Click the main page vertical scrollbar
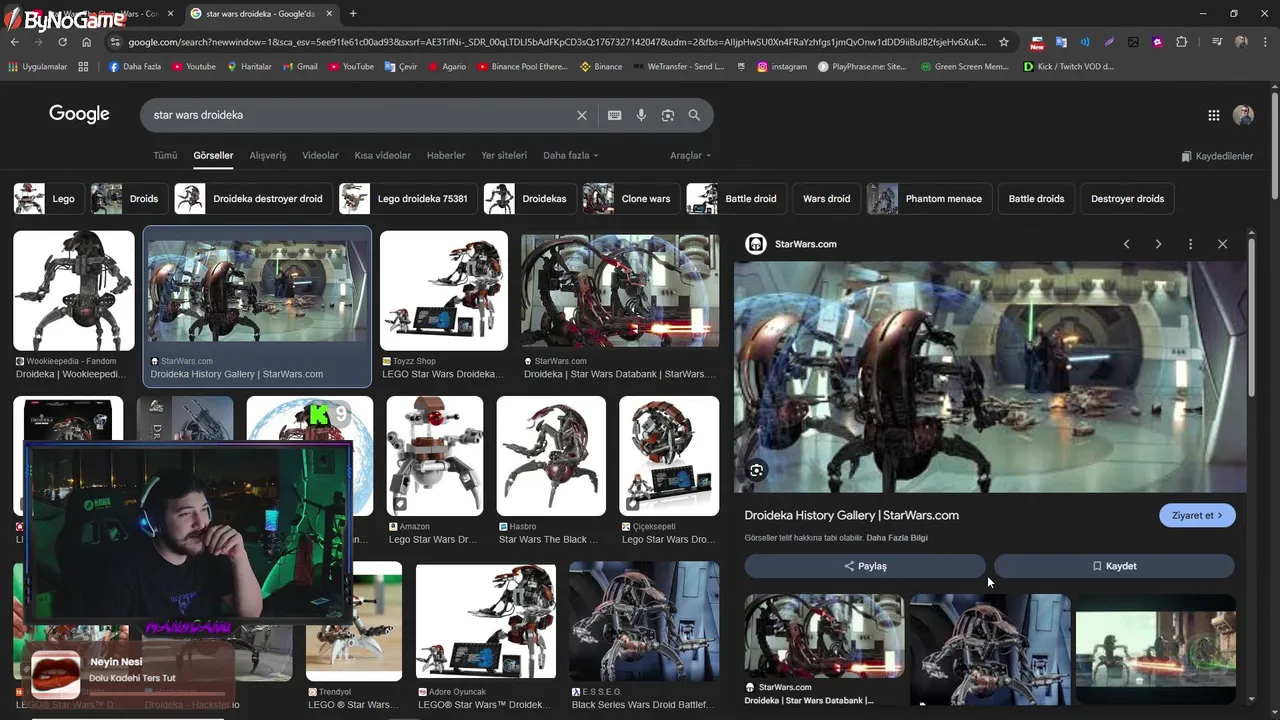The width and height of the screenshot is (1280, 720). coord(1274,147)
